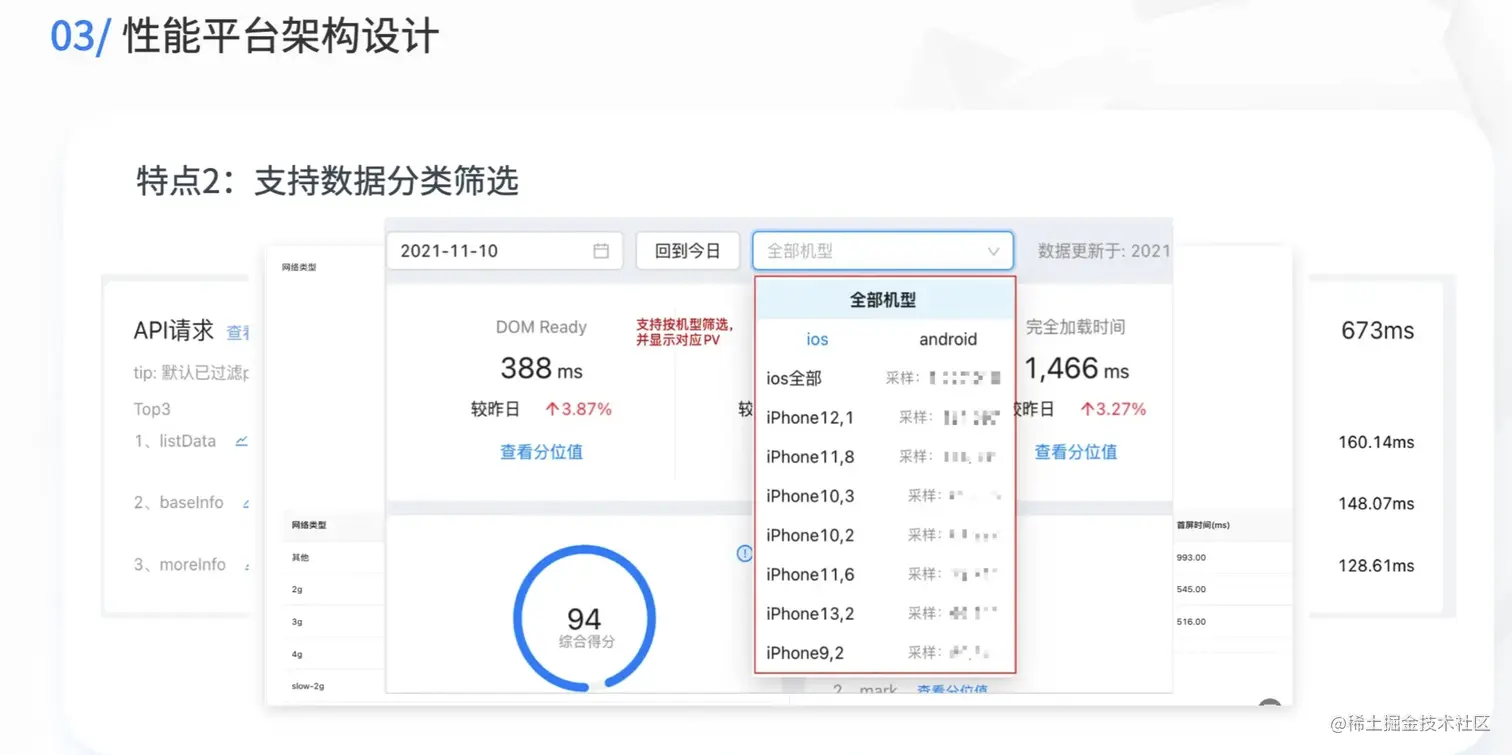
Task: Click the 545.00 table cell
Action: (1191, 589)
